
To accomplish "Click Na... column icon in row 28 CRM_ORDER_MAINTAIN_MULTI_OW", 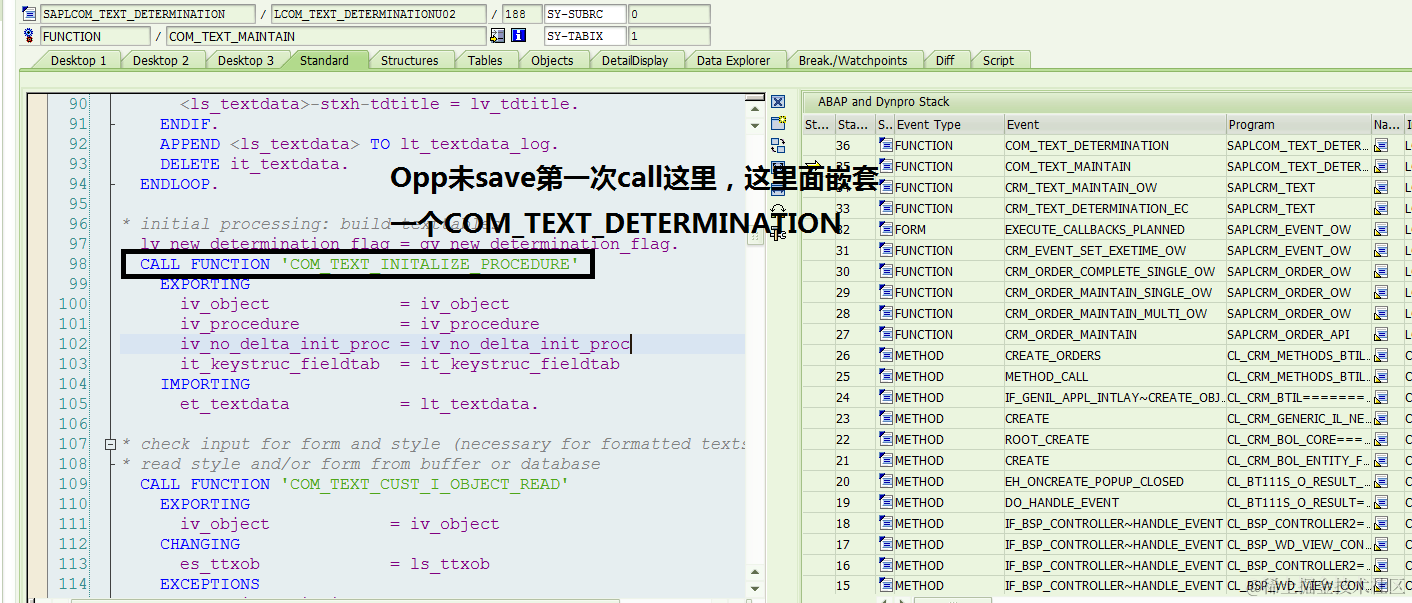I will tap(1381, 314).
